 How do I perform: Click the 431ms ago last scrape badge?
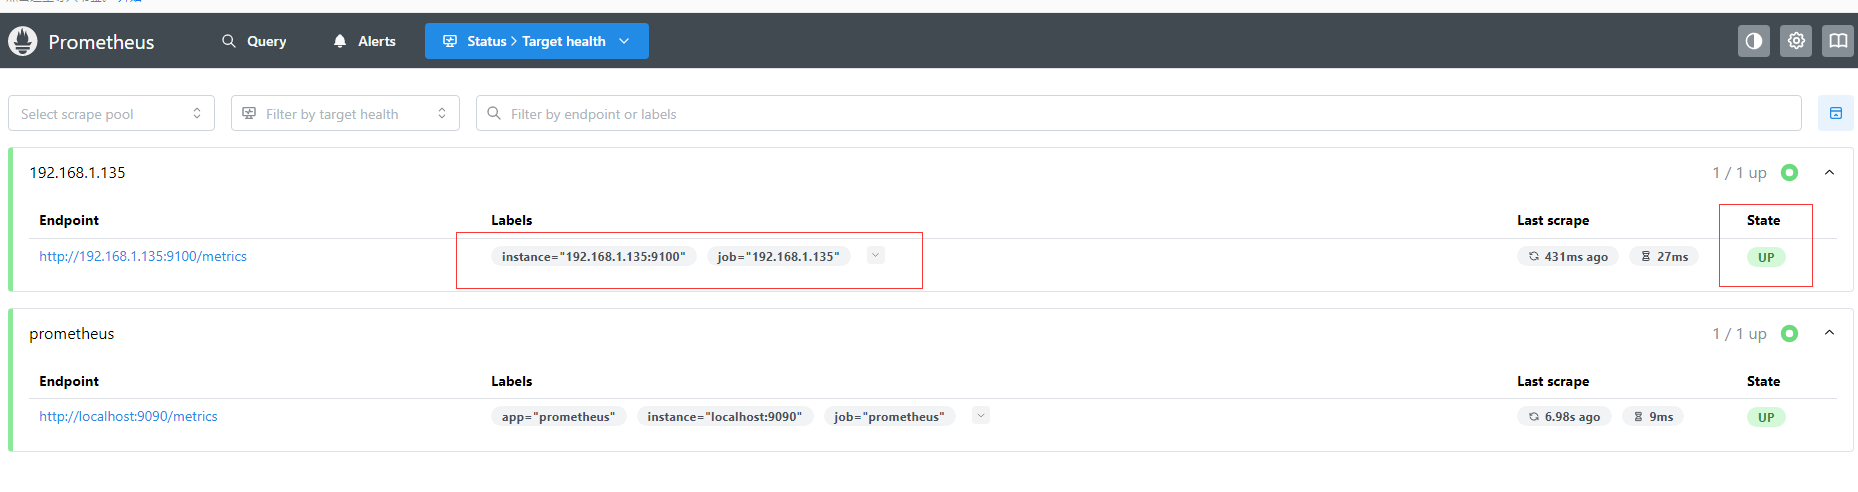click(1568, 257)
